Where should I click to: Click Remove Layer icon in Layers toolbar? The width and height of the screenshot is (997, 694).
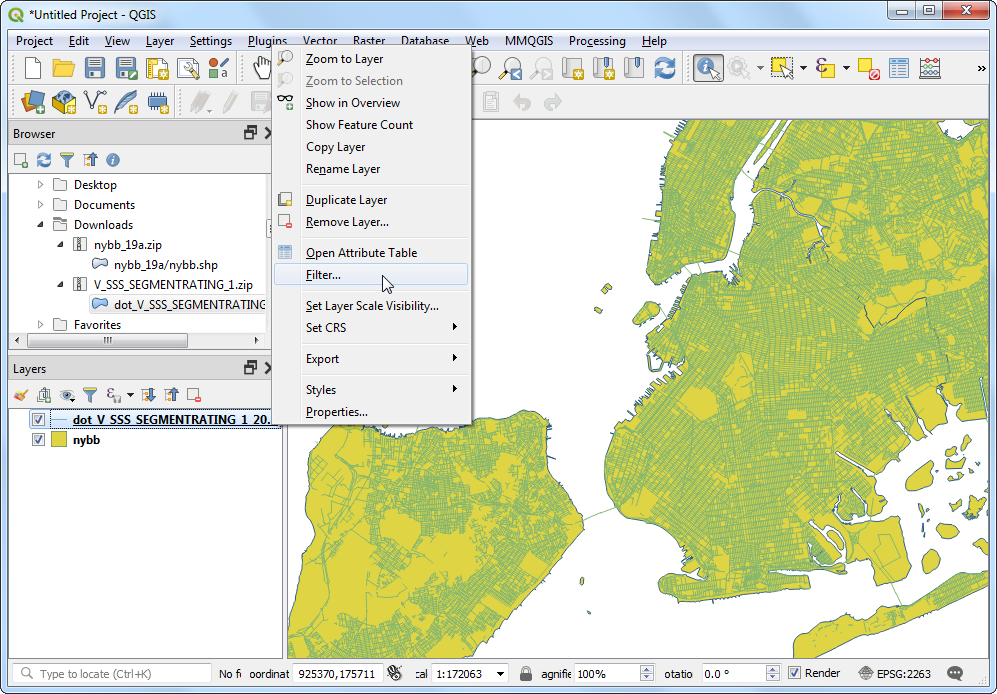[195, 395]
